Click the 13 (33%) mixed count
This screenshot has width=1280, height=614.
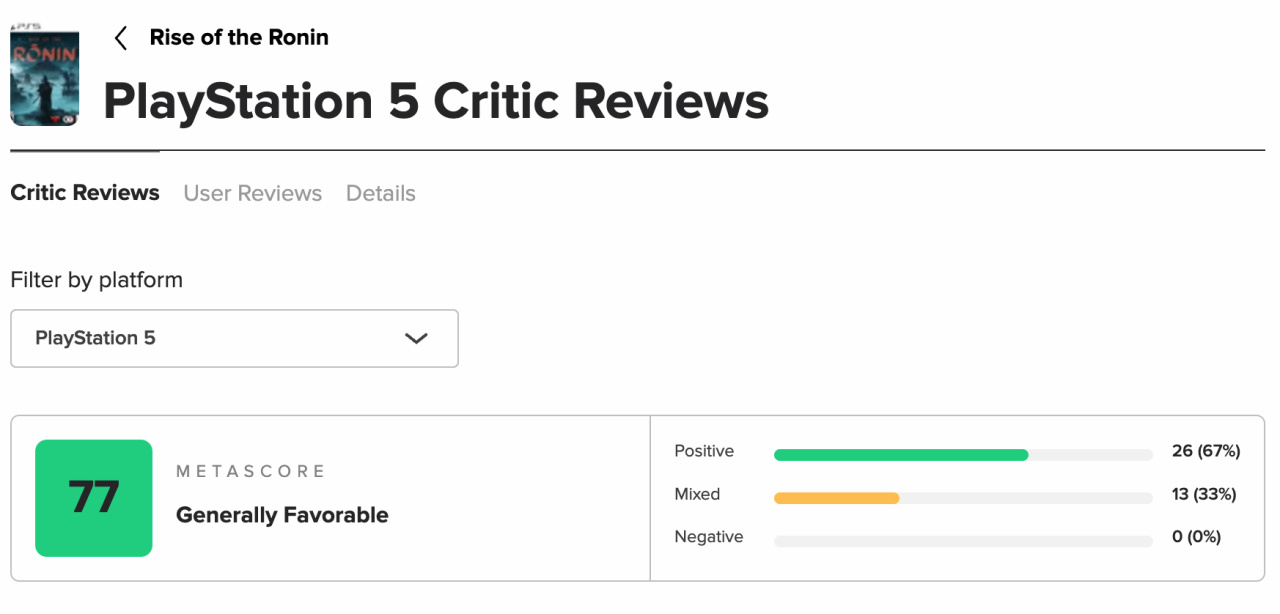click(x=1204, y=494)
